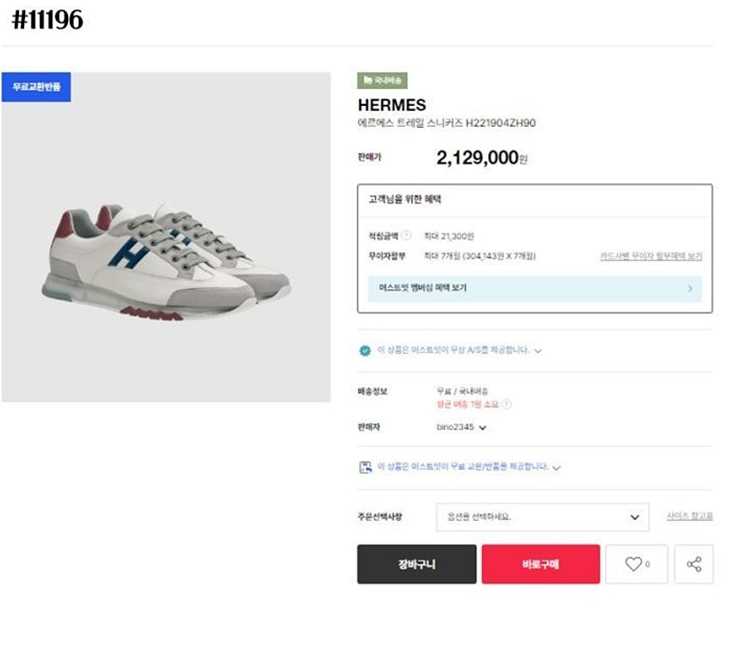This screenshot has width=750, height=659.
Task: Click the green 국내배송 badge
Action: 382,81
